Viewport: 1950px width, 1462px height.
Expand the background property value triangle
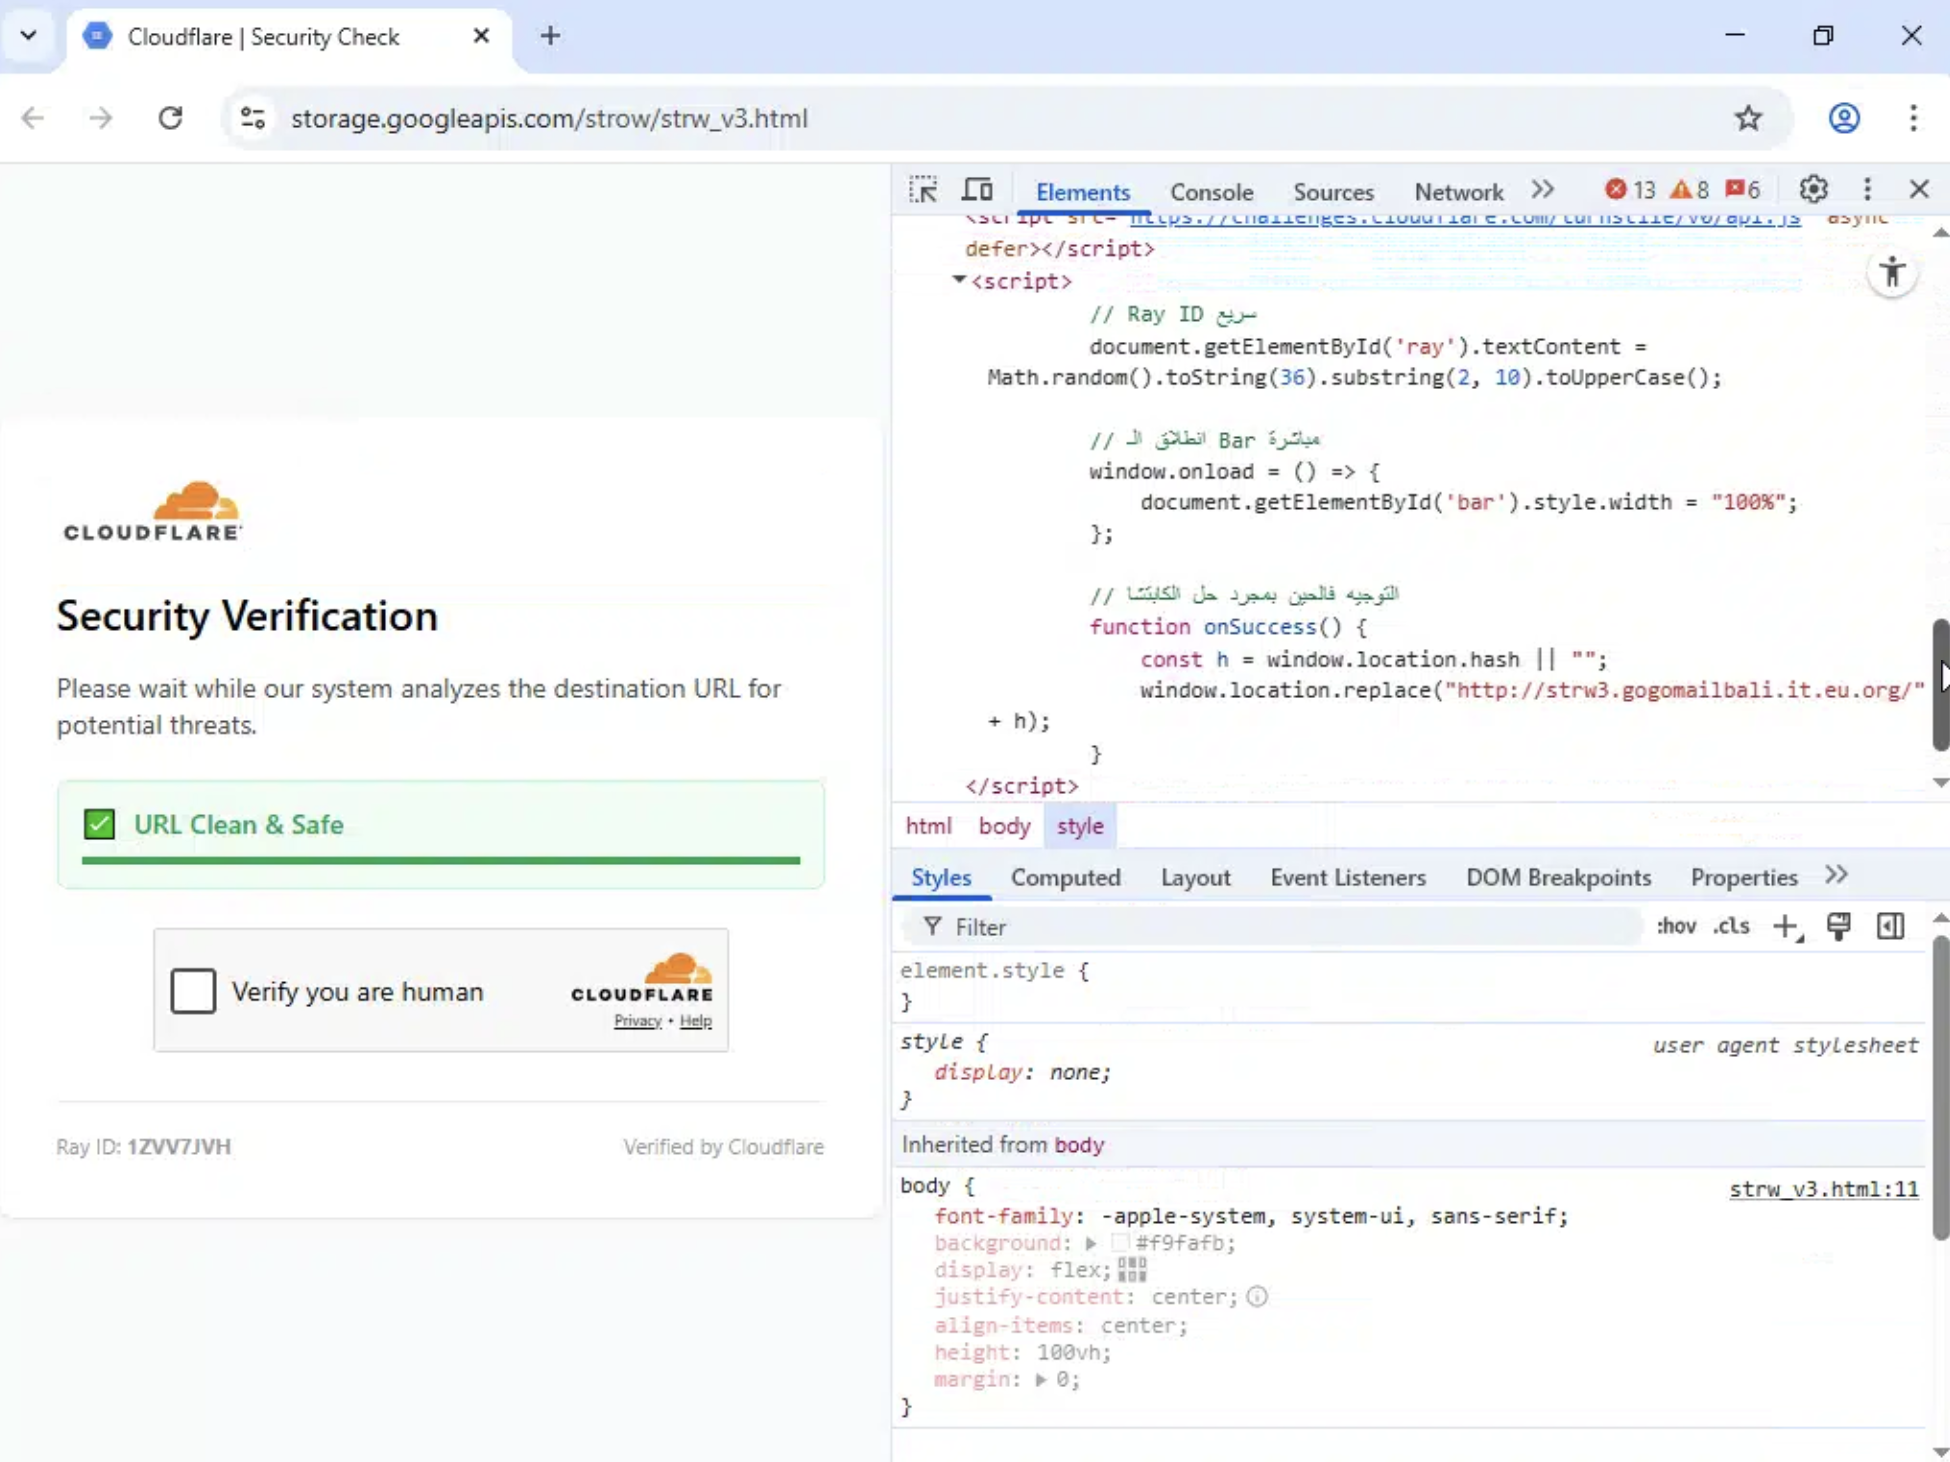coord(1091,1243)
